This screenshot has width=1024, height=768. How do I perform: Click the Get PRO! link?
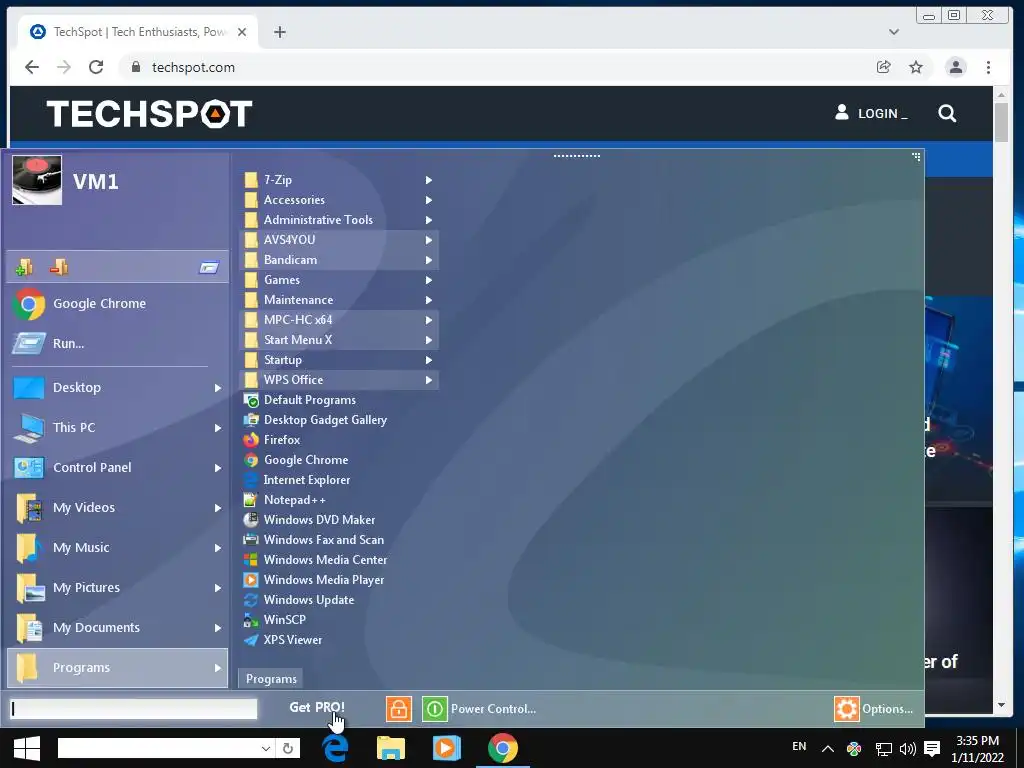click(317, 707)
